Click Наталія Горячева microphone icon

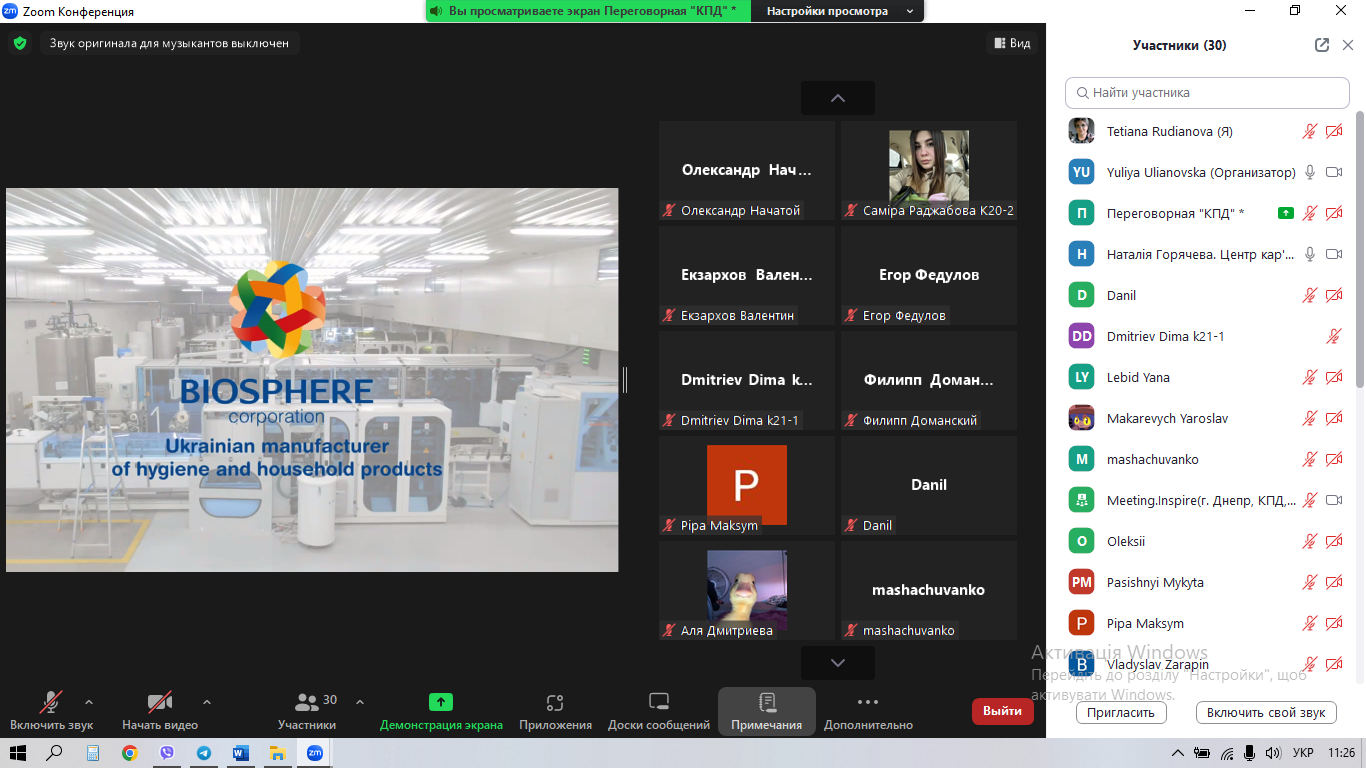[x=1310, y=254]
